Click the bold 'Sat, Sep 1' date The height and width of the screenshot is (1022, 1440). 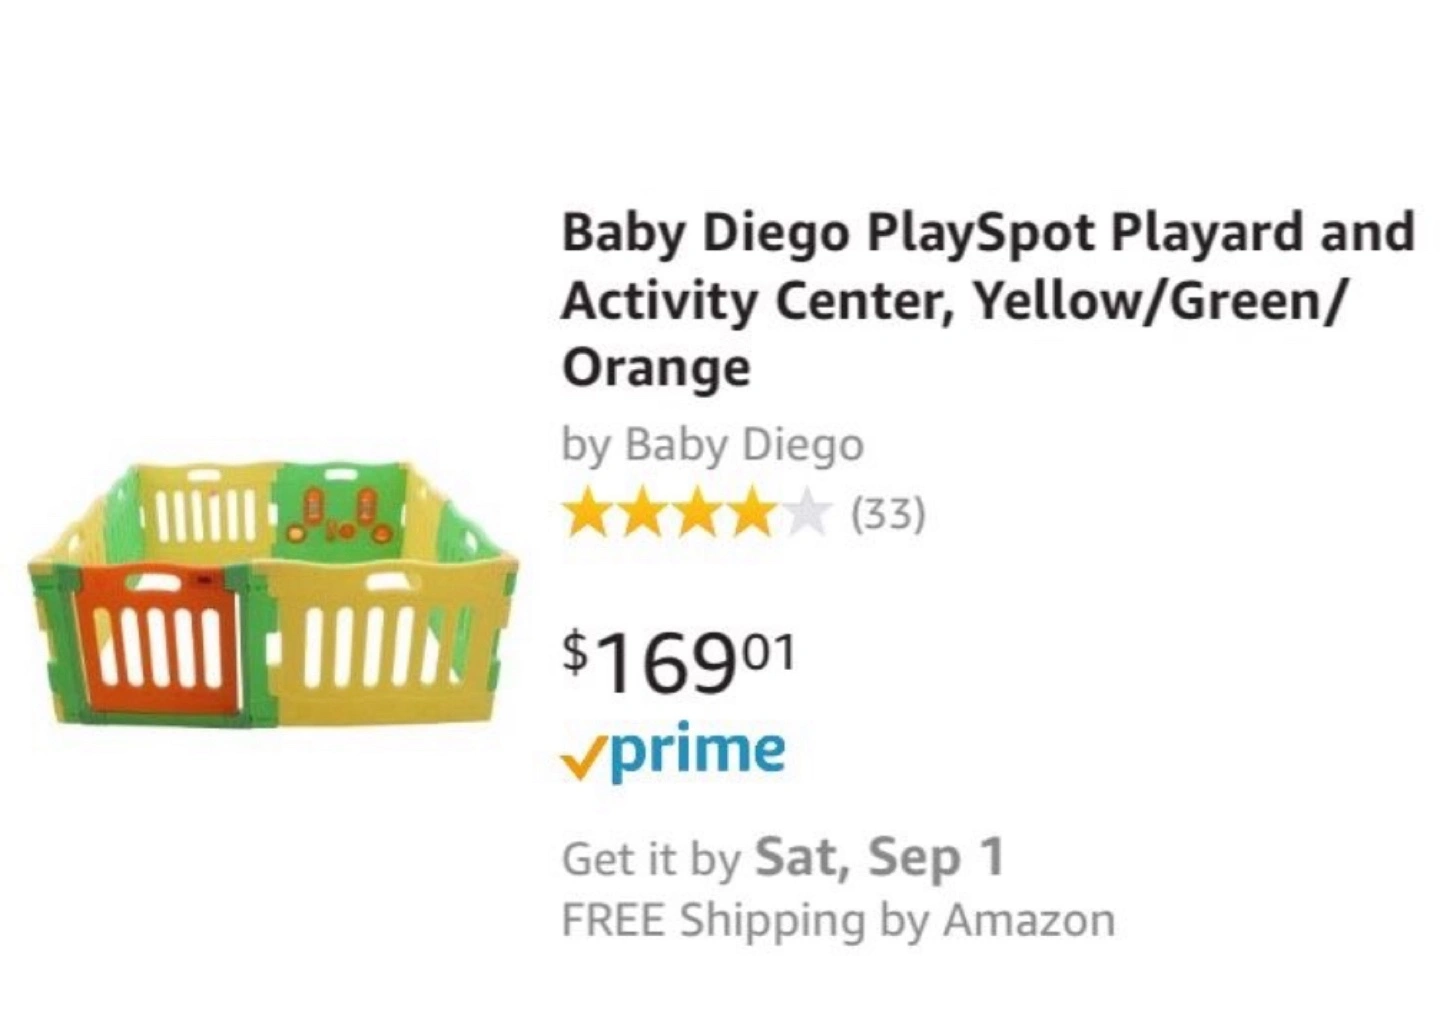(880, 858)
